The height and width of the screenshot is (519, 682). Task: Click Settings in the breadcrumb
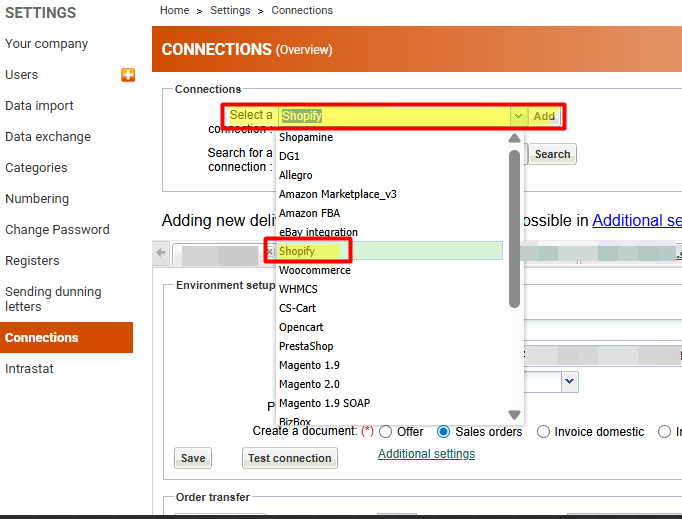(x=230, y=10)
